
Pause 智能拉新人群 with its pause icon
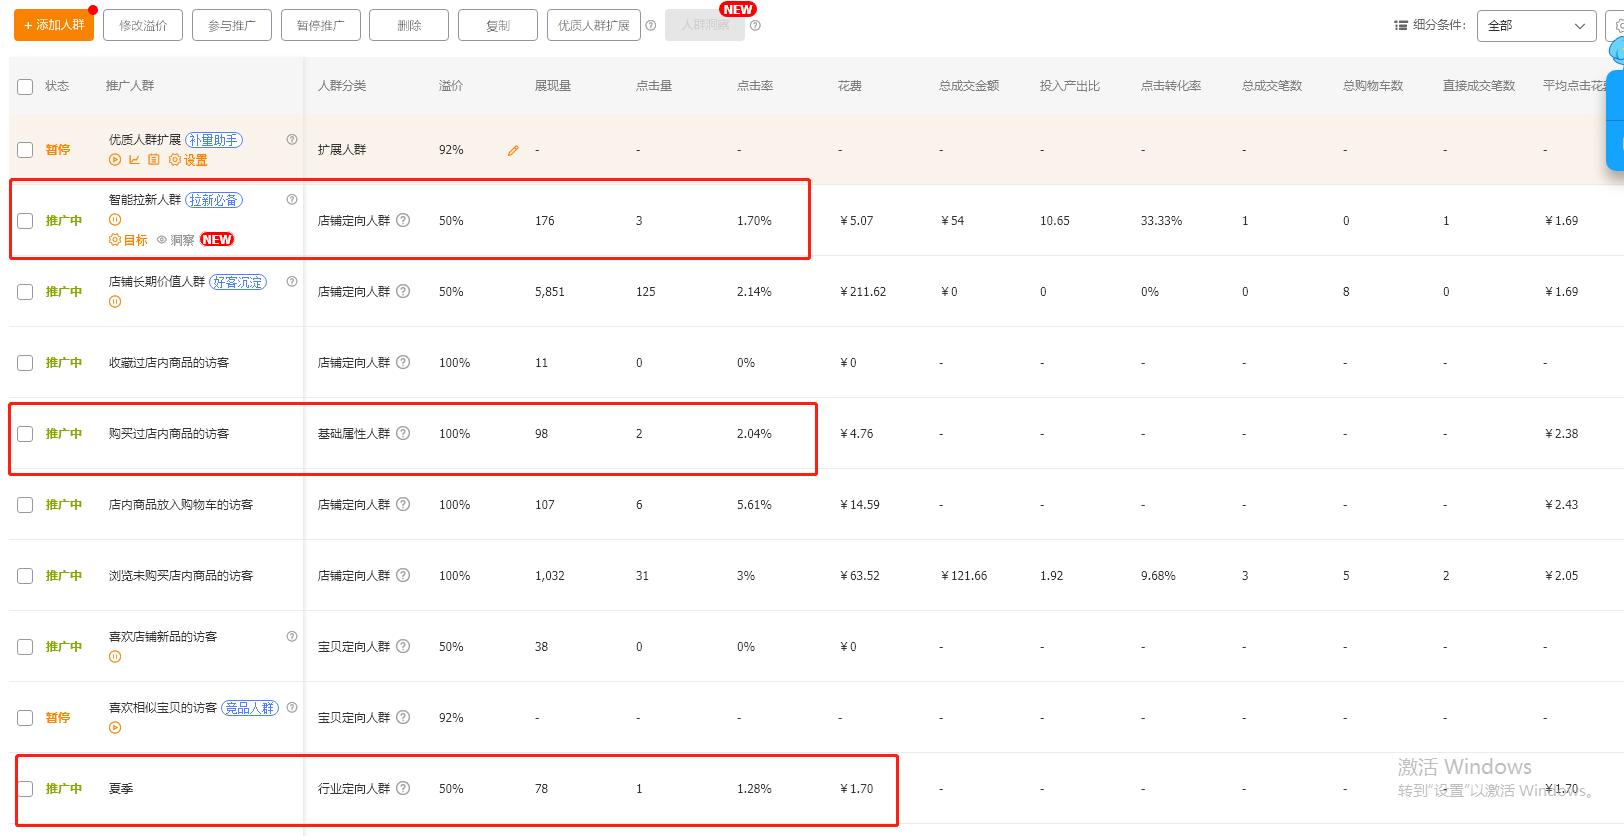click(x=115, y=220)
